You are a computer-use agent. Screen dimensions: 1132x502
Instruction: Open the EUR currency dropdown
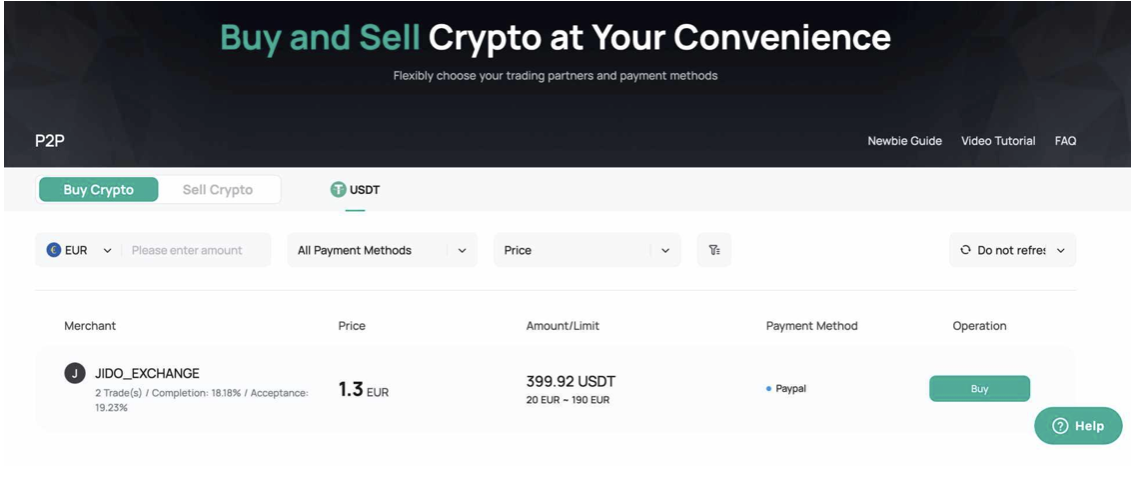pyautogui.click(x=79, y=250)
